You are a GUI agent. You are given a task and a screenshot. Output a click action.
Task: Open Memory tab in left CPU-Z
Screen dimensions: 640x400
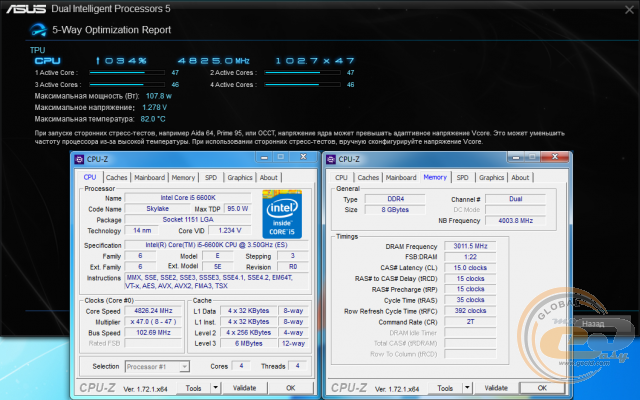pyautogui.click(x=183, y=178)
